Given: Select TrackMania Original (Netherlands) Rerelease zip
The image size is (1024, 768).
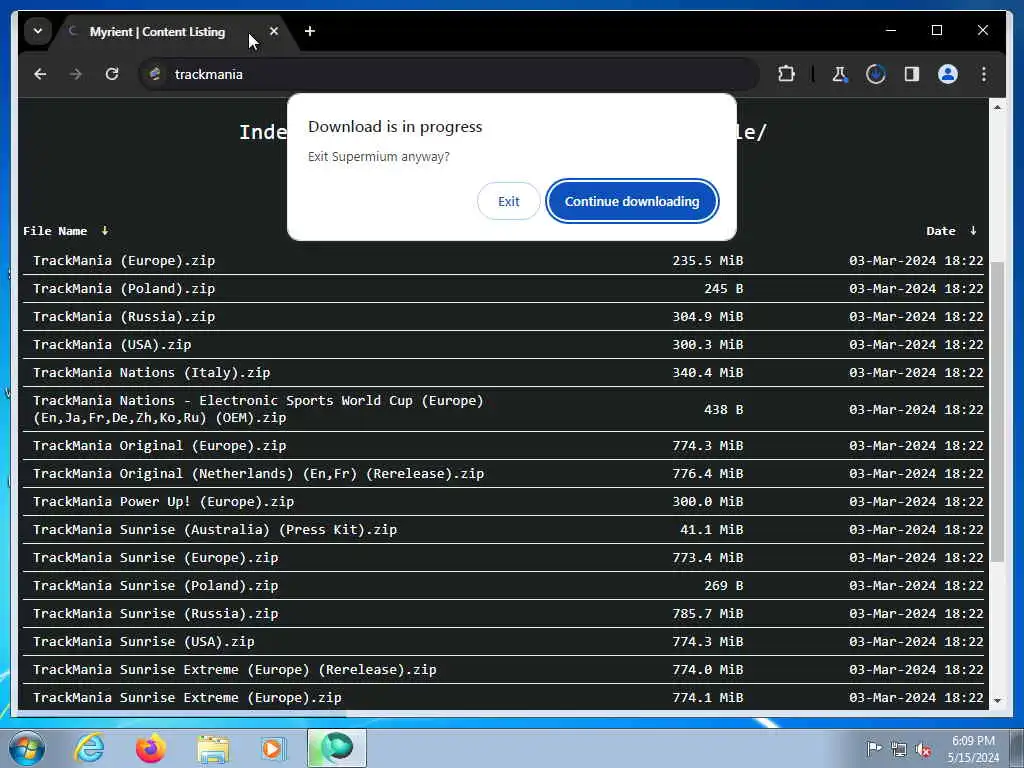Looking at the screenshot, I should coord(259,474).
